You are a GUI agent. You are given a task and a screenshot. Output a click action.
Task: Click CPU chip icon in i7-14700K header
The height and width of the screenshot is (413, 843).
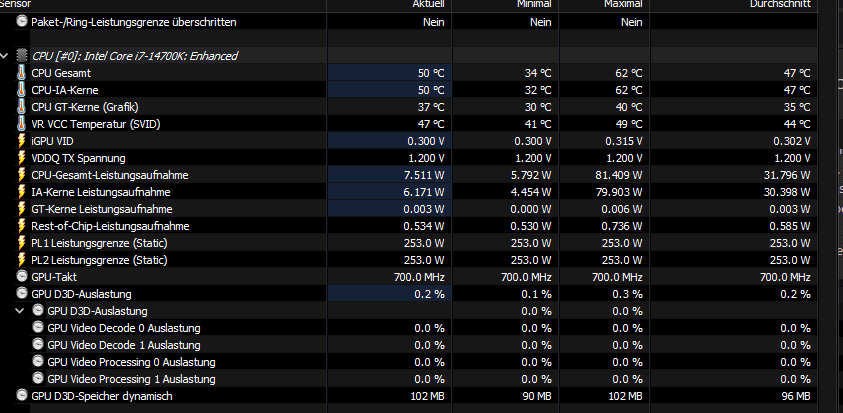tap(23, 56)
